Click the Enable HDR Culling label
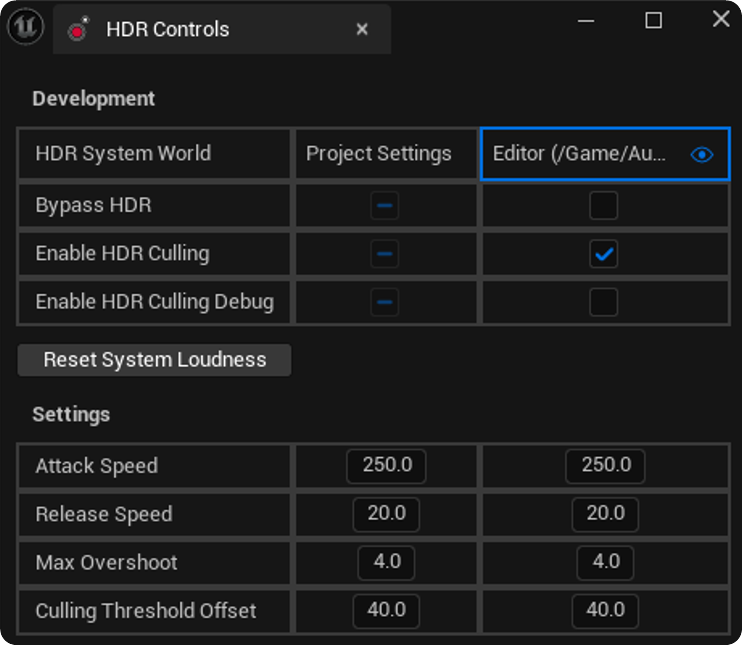 pos(122,254)
